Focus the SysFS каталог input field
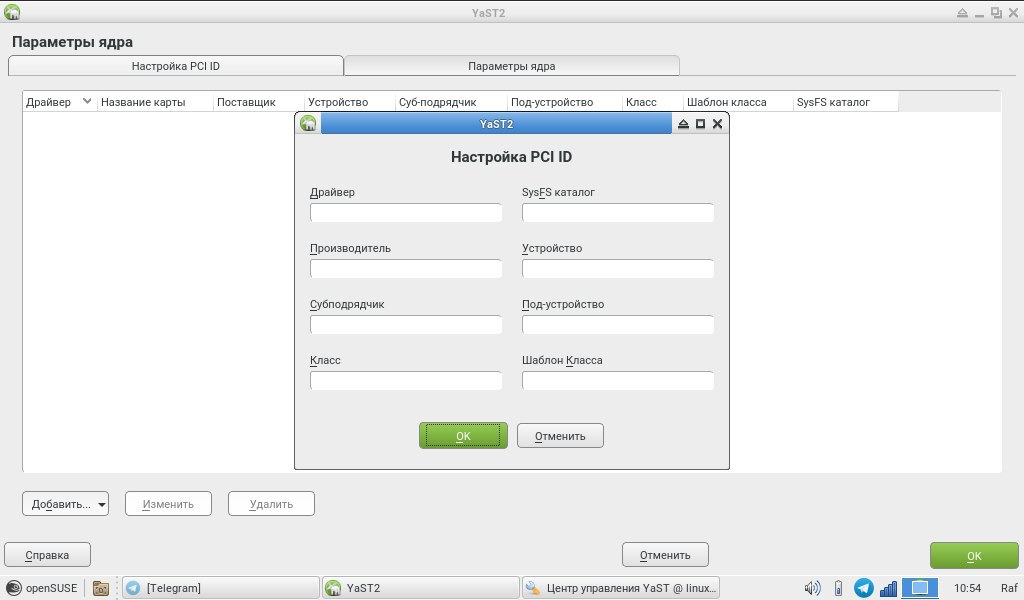Viewport: 1024px width, 600px height. tap(618, 213)
